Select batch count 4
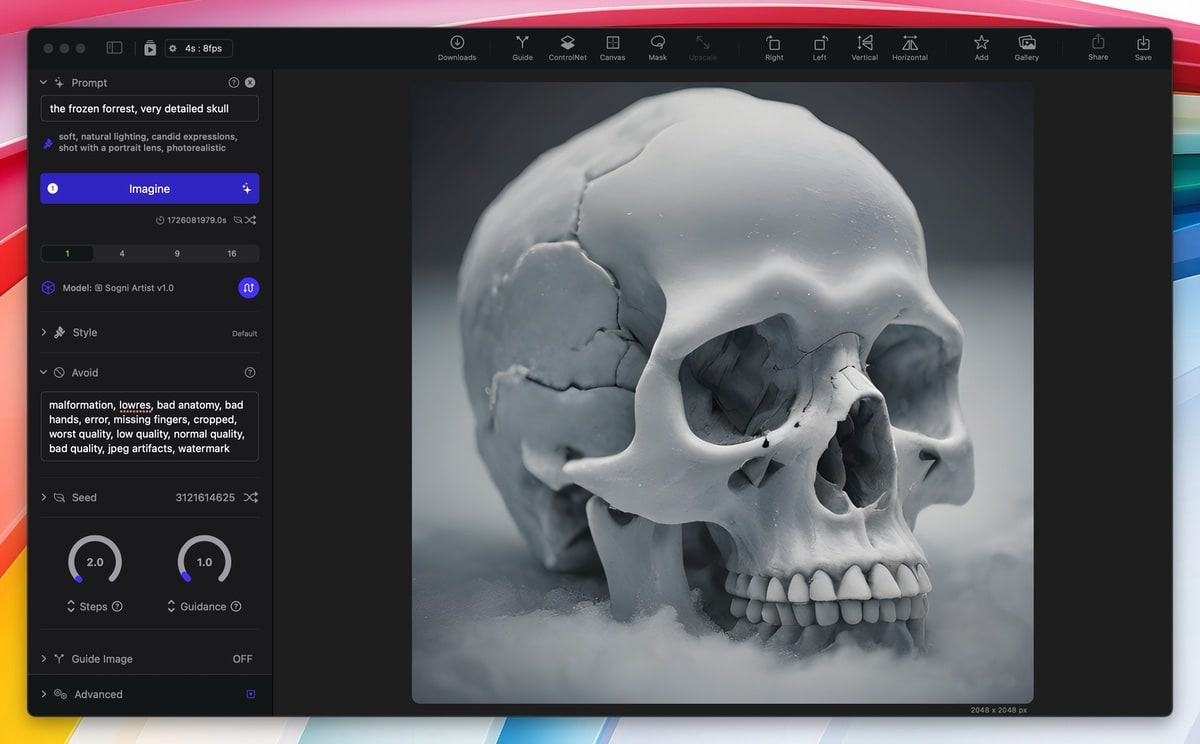 122,254
